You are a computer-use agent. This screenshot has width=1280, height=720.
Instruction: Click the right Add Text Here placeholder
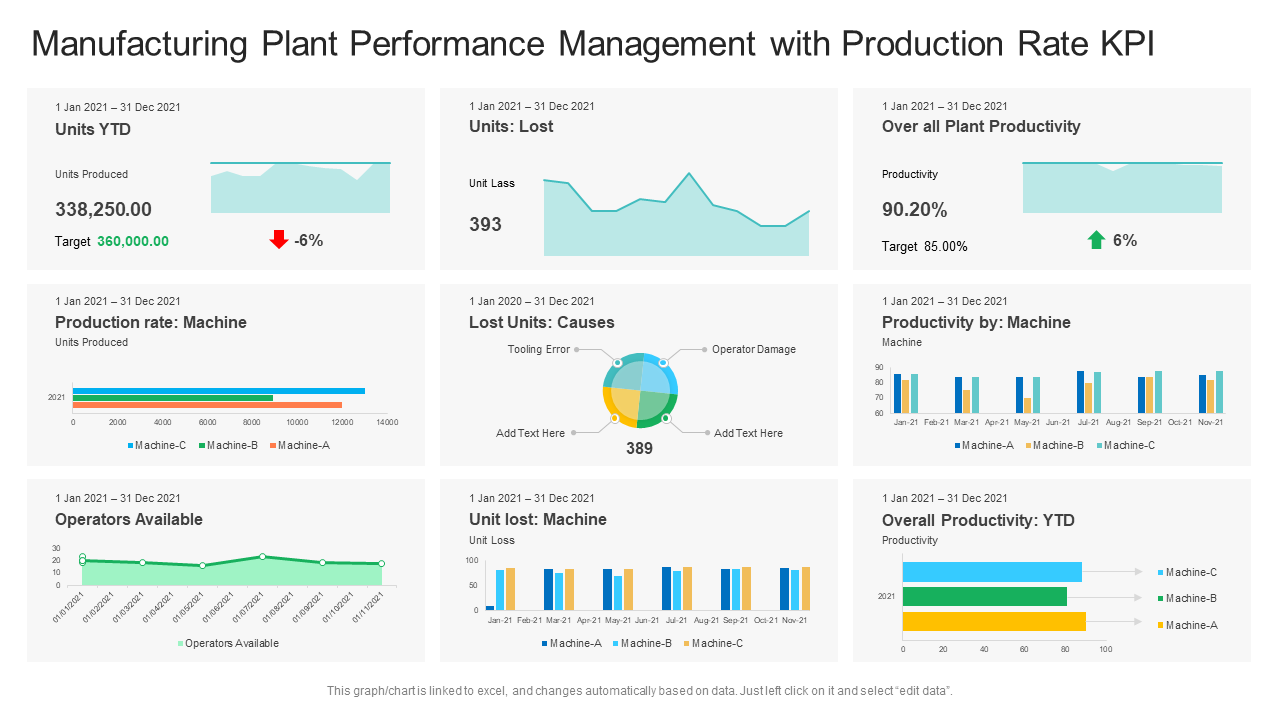coord(748,433)
